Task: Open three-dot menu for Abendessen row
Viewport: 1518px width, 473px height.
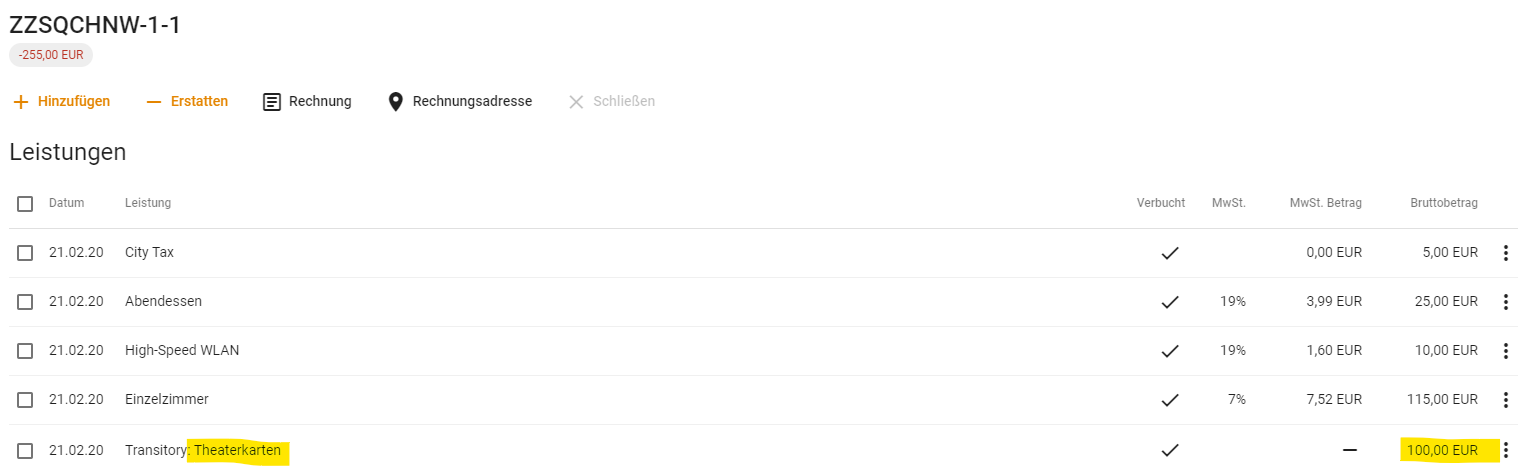Action: pyautogui.click(x=1505, y=302)
